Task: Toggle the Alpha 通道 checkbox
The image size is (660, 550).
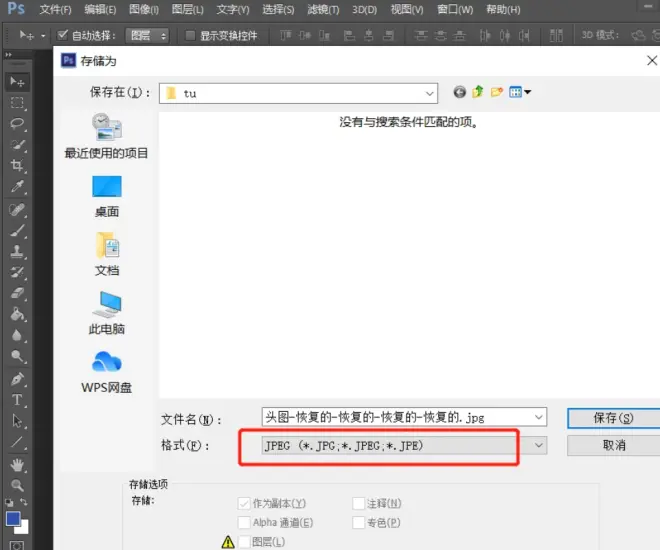Action: tap(244, 523)
